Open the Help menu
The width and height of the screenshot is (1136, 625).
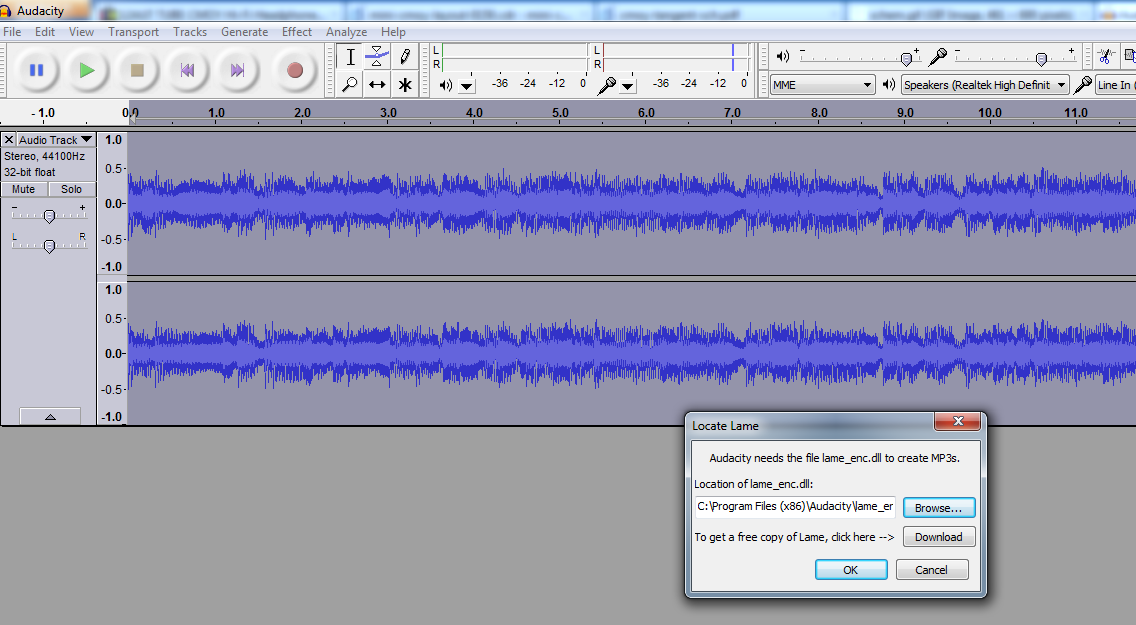(x=393, y=32)
